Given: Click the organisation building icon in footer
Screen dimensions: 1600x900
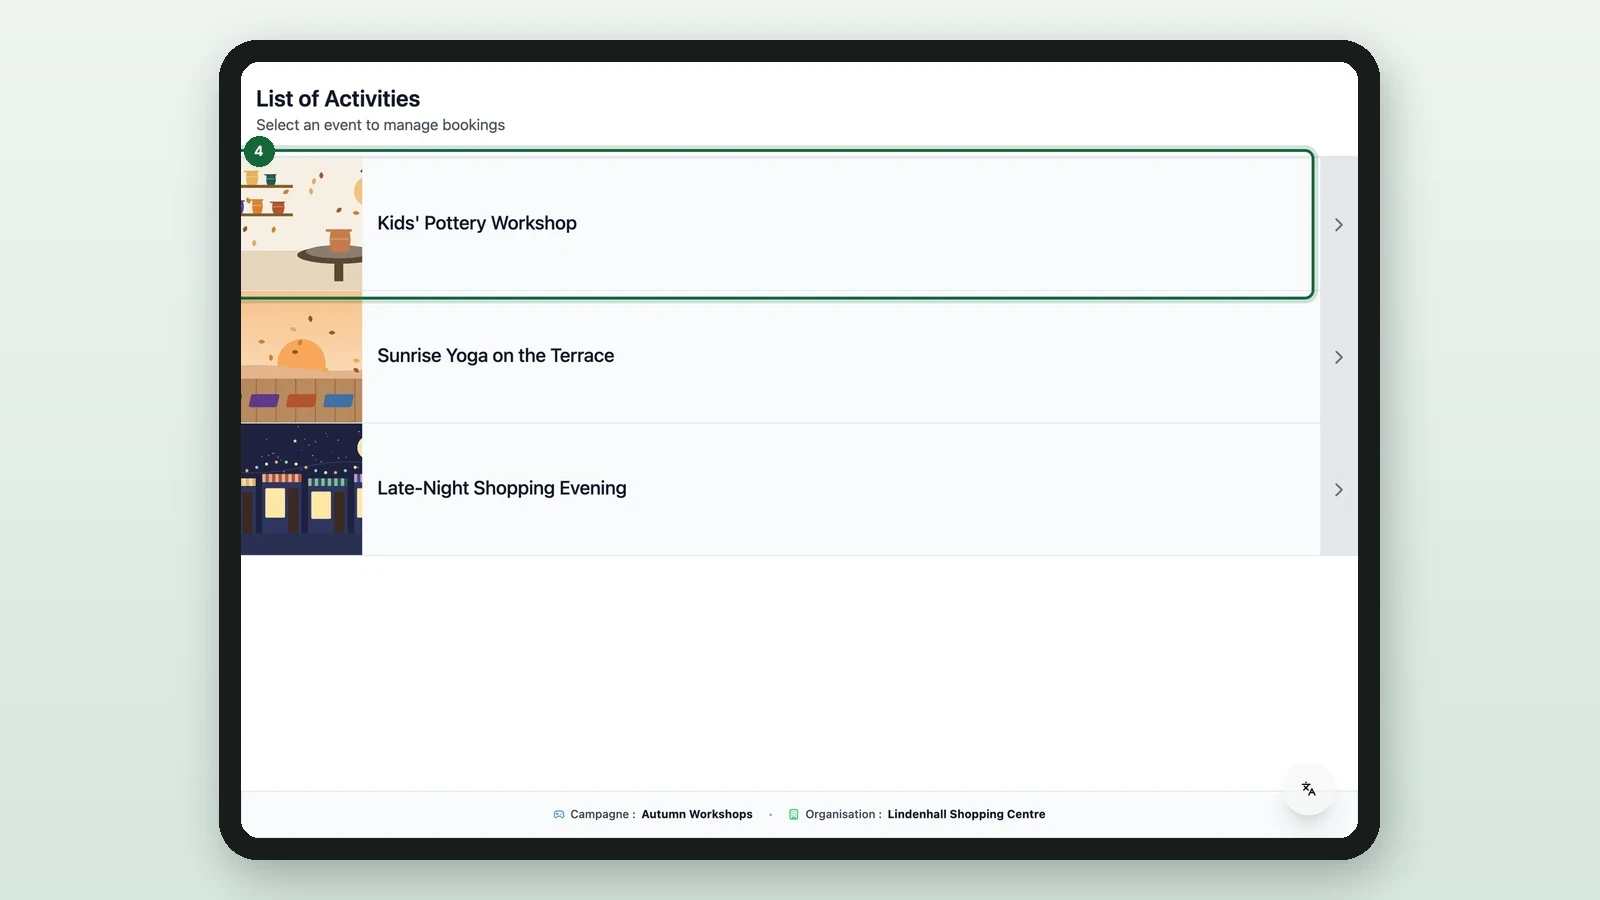Looking at the screenshot, I should point(794,815).
